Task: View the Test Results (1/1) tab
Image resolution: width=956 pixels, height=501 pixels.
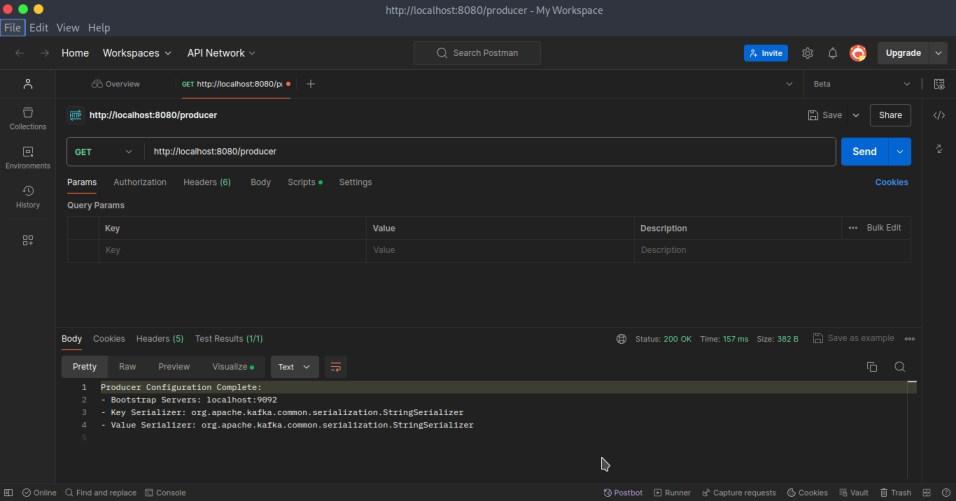Action: click(229, 339)
